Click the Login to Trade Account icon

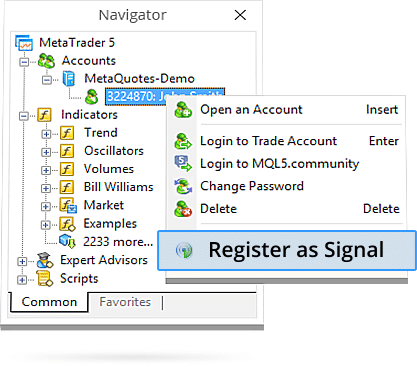[183, 141]
